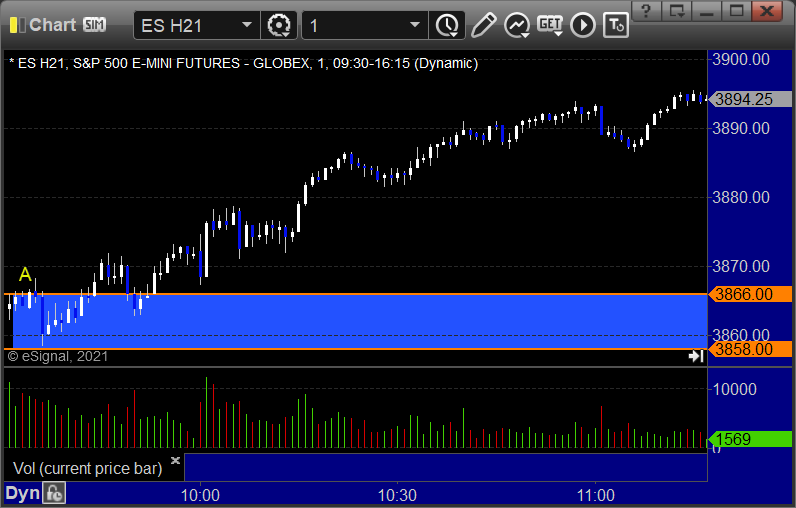Click the 11:00 time axis label

[x=595, y=495]
